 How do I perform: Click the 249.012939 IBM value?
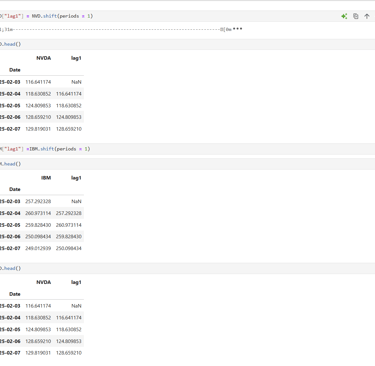(38, 248)
